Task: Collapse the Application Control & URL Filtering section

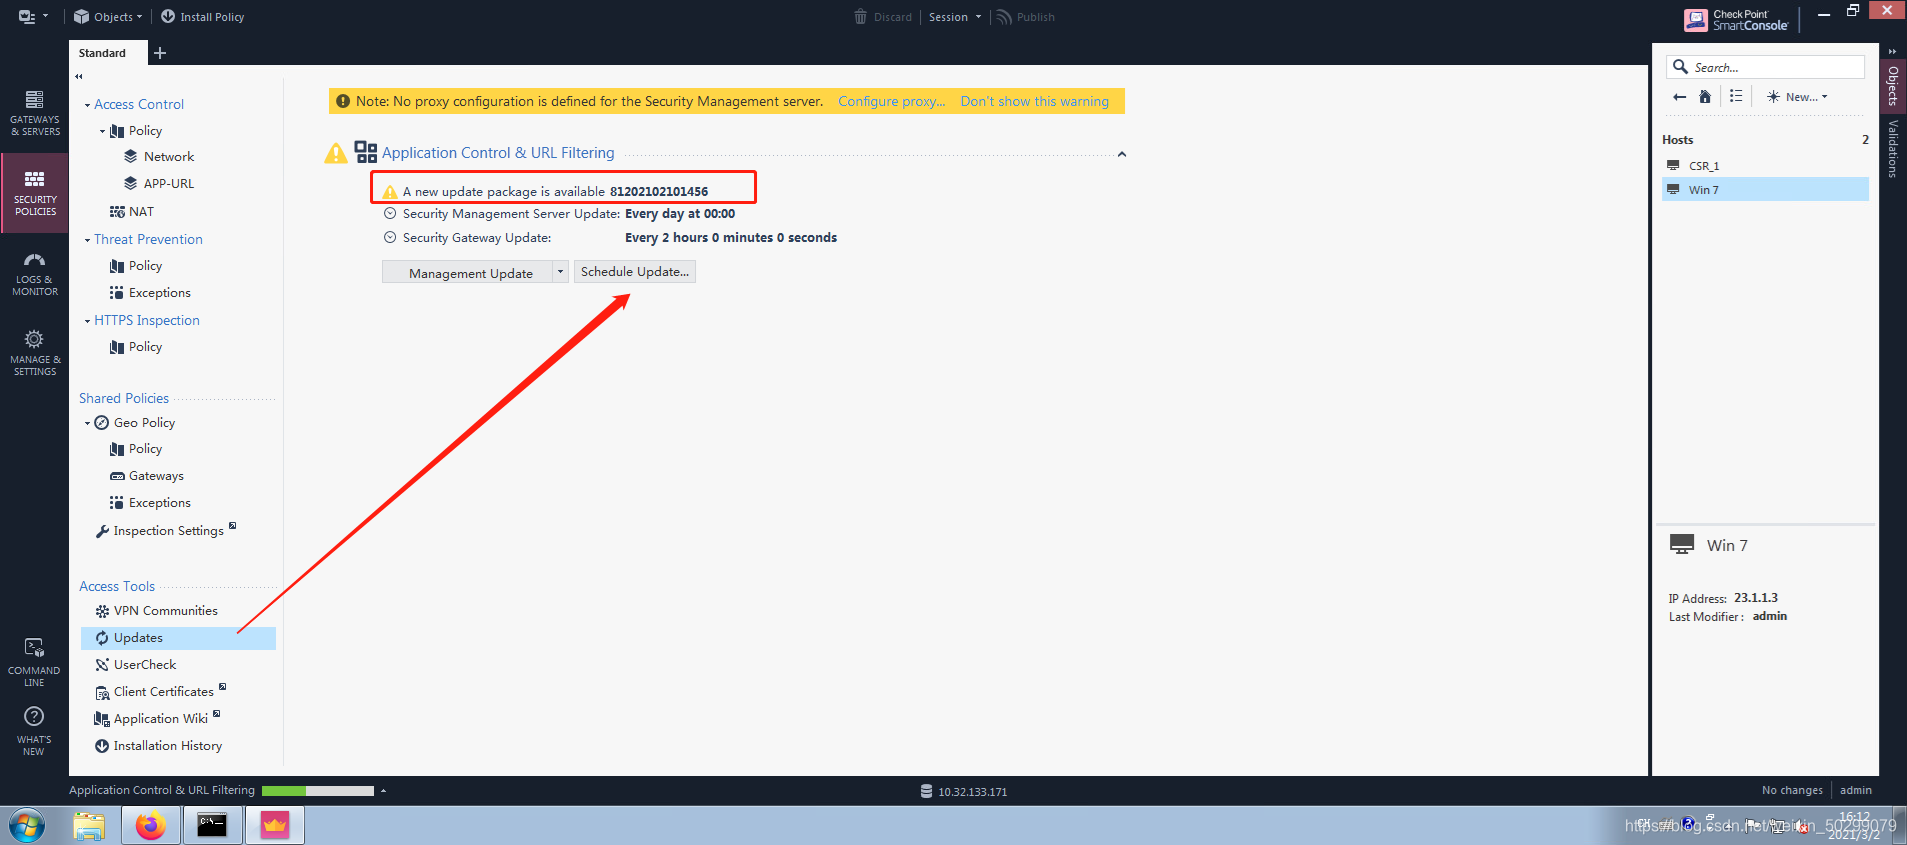Action: coord(1122,154)
